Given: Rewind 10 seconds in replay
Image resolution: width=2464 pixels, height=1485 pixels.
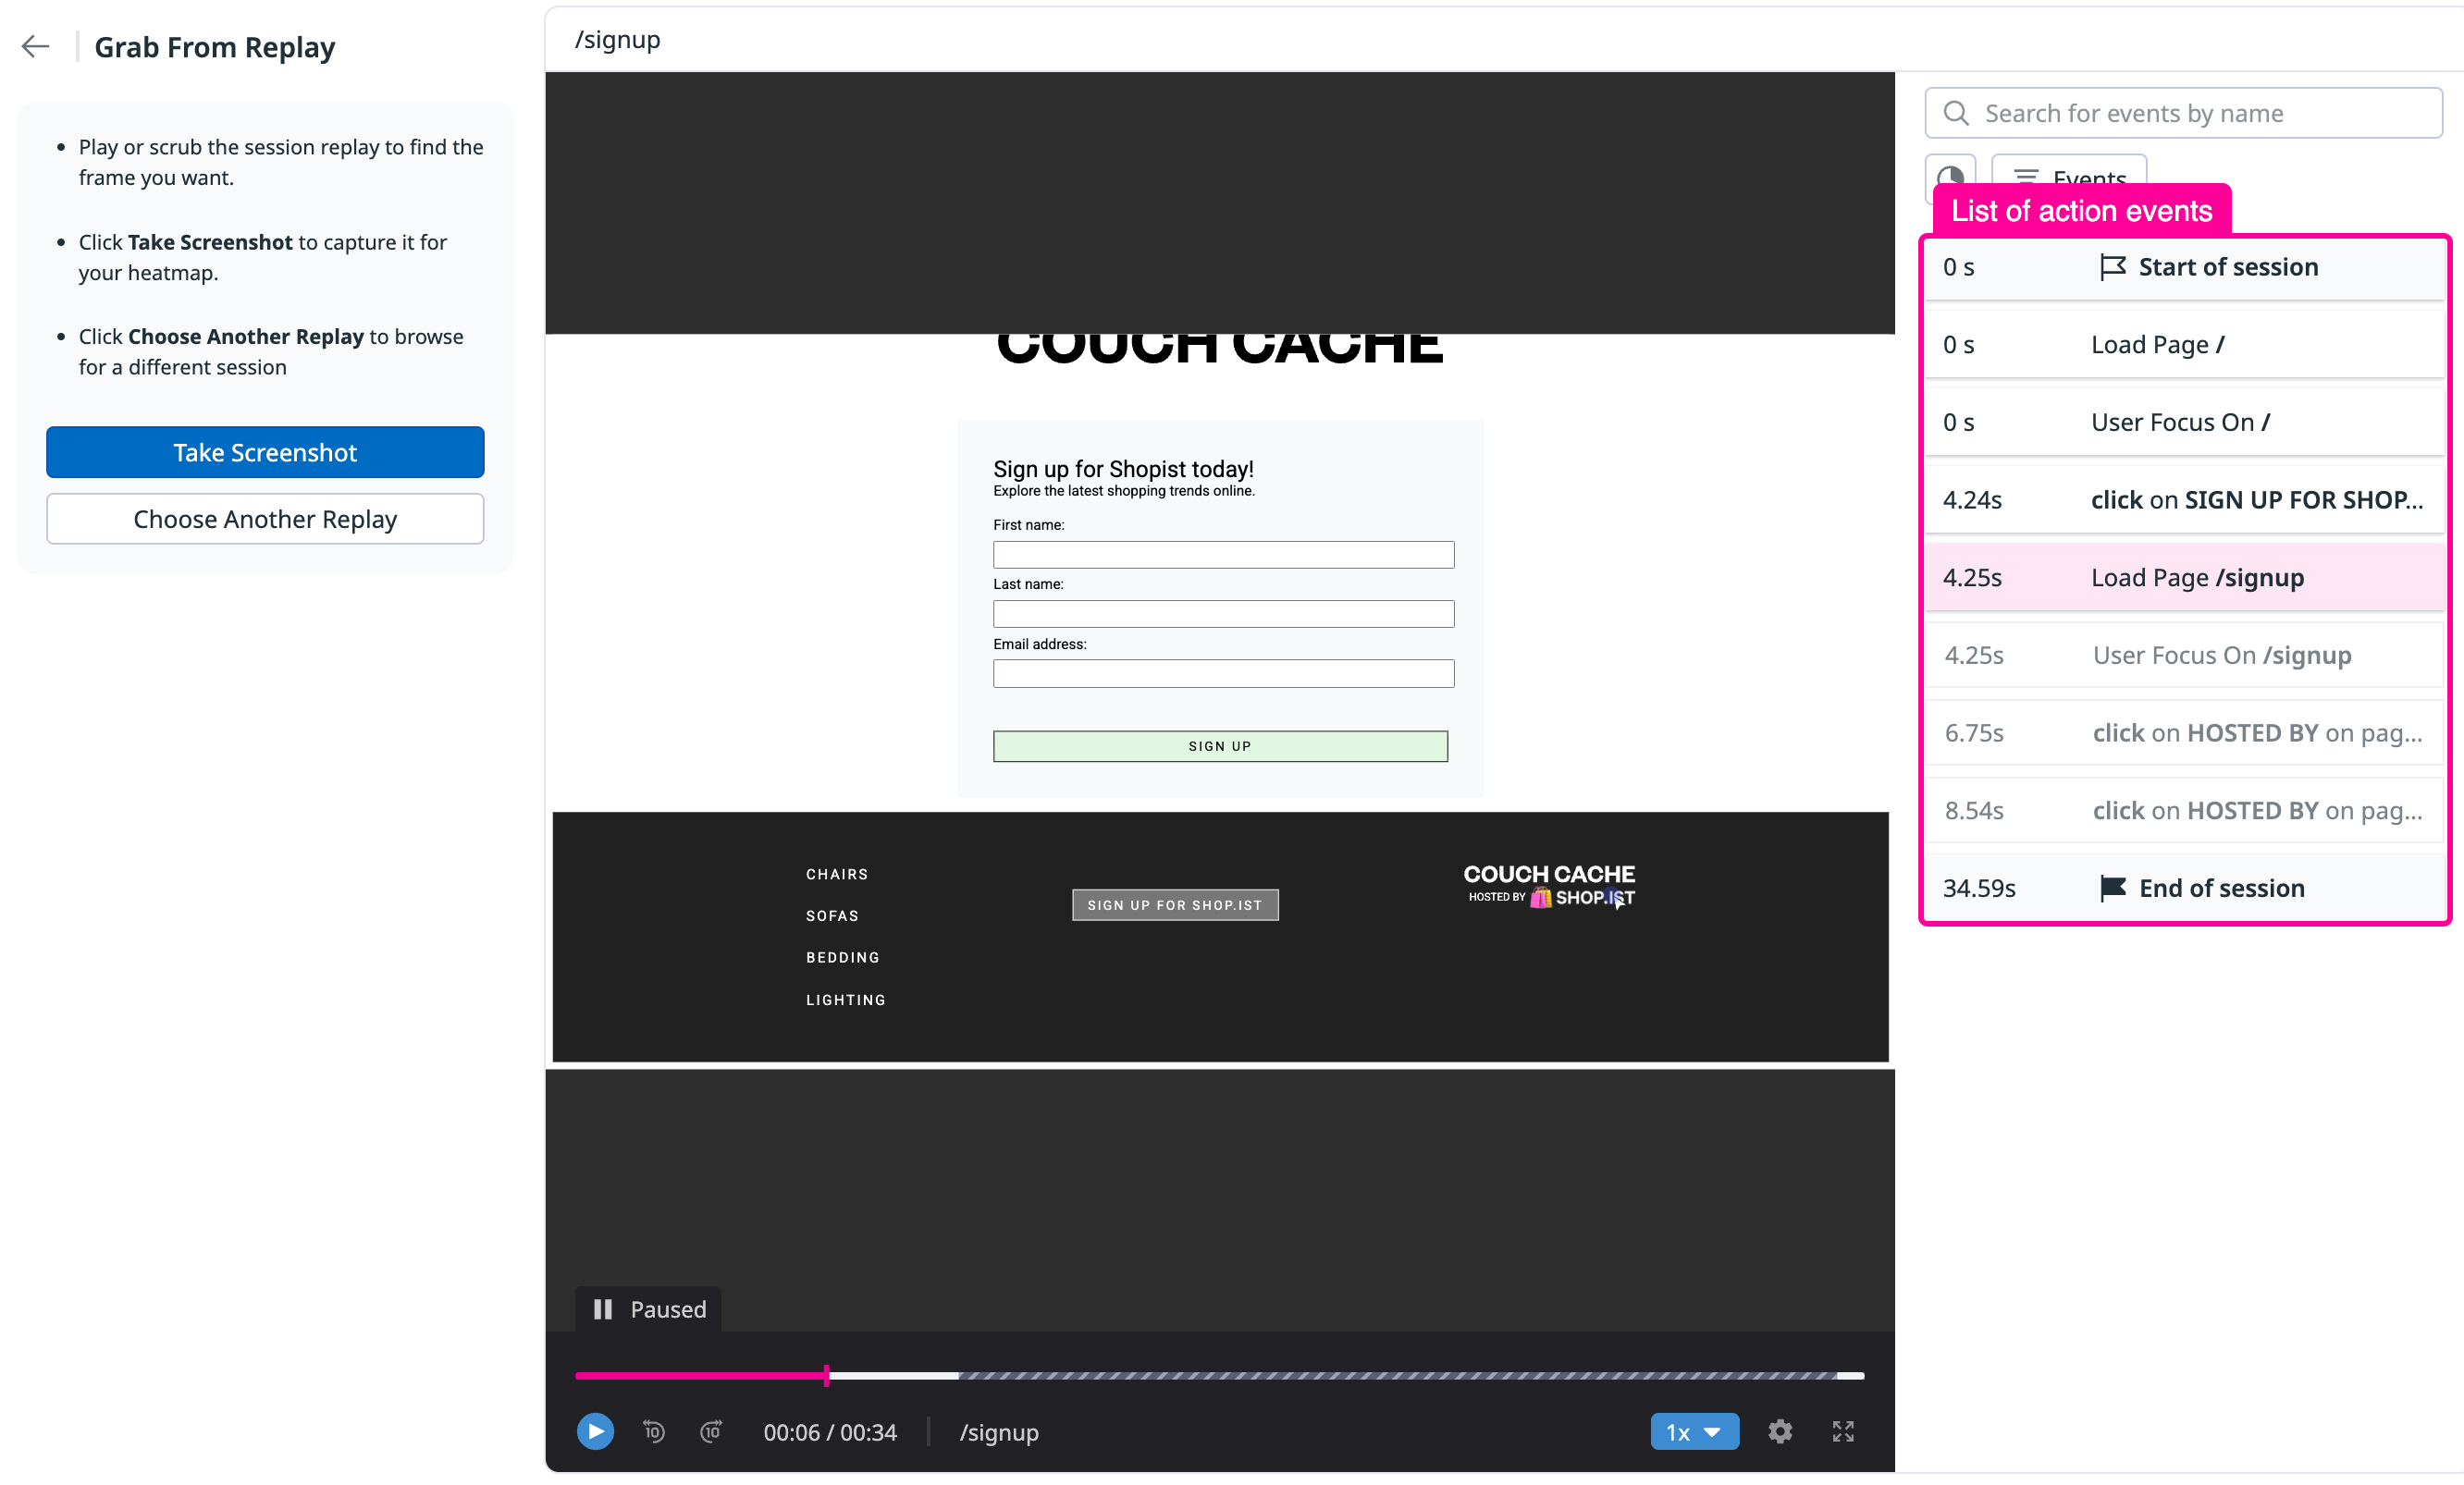Looking at the screenshot, I should 653,1431.
